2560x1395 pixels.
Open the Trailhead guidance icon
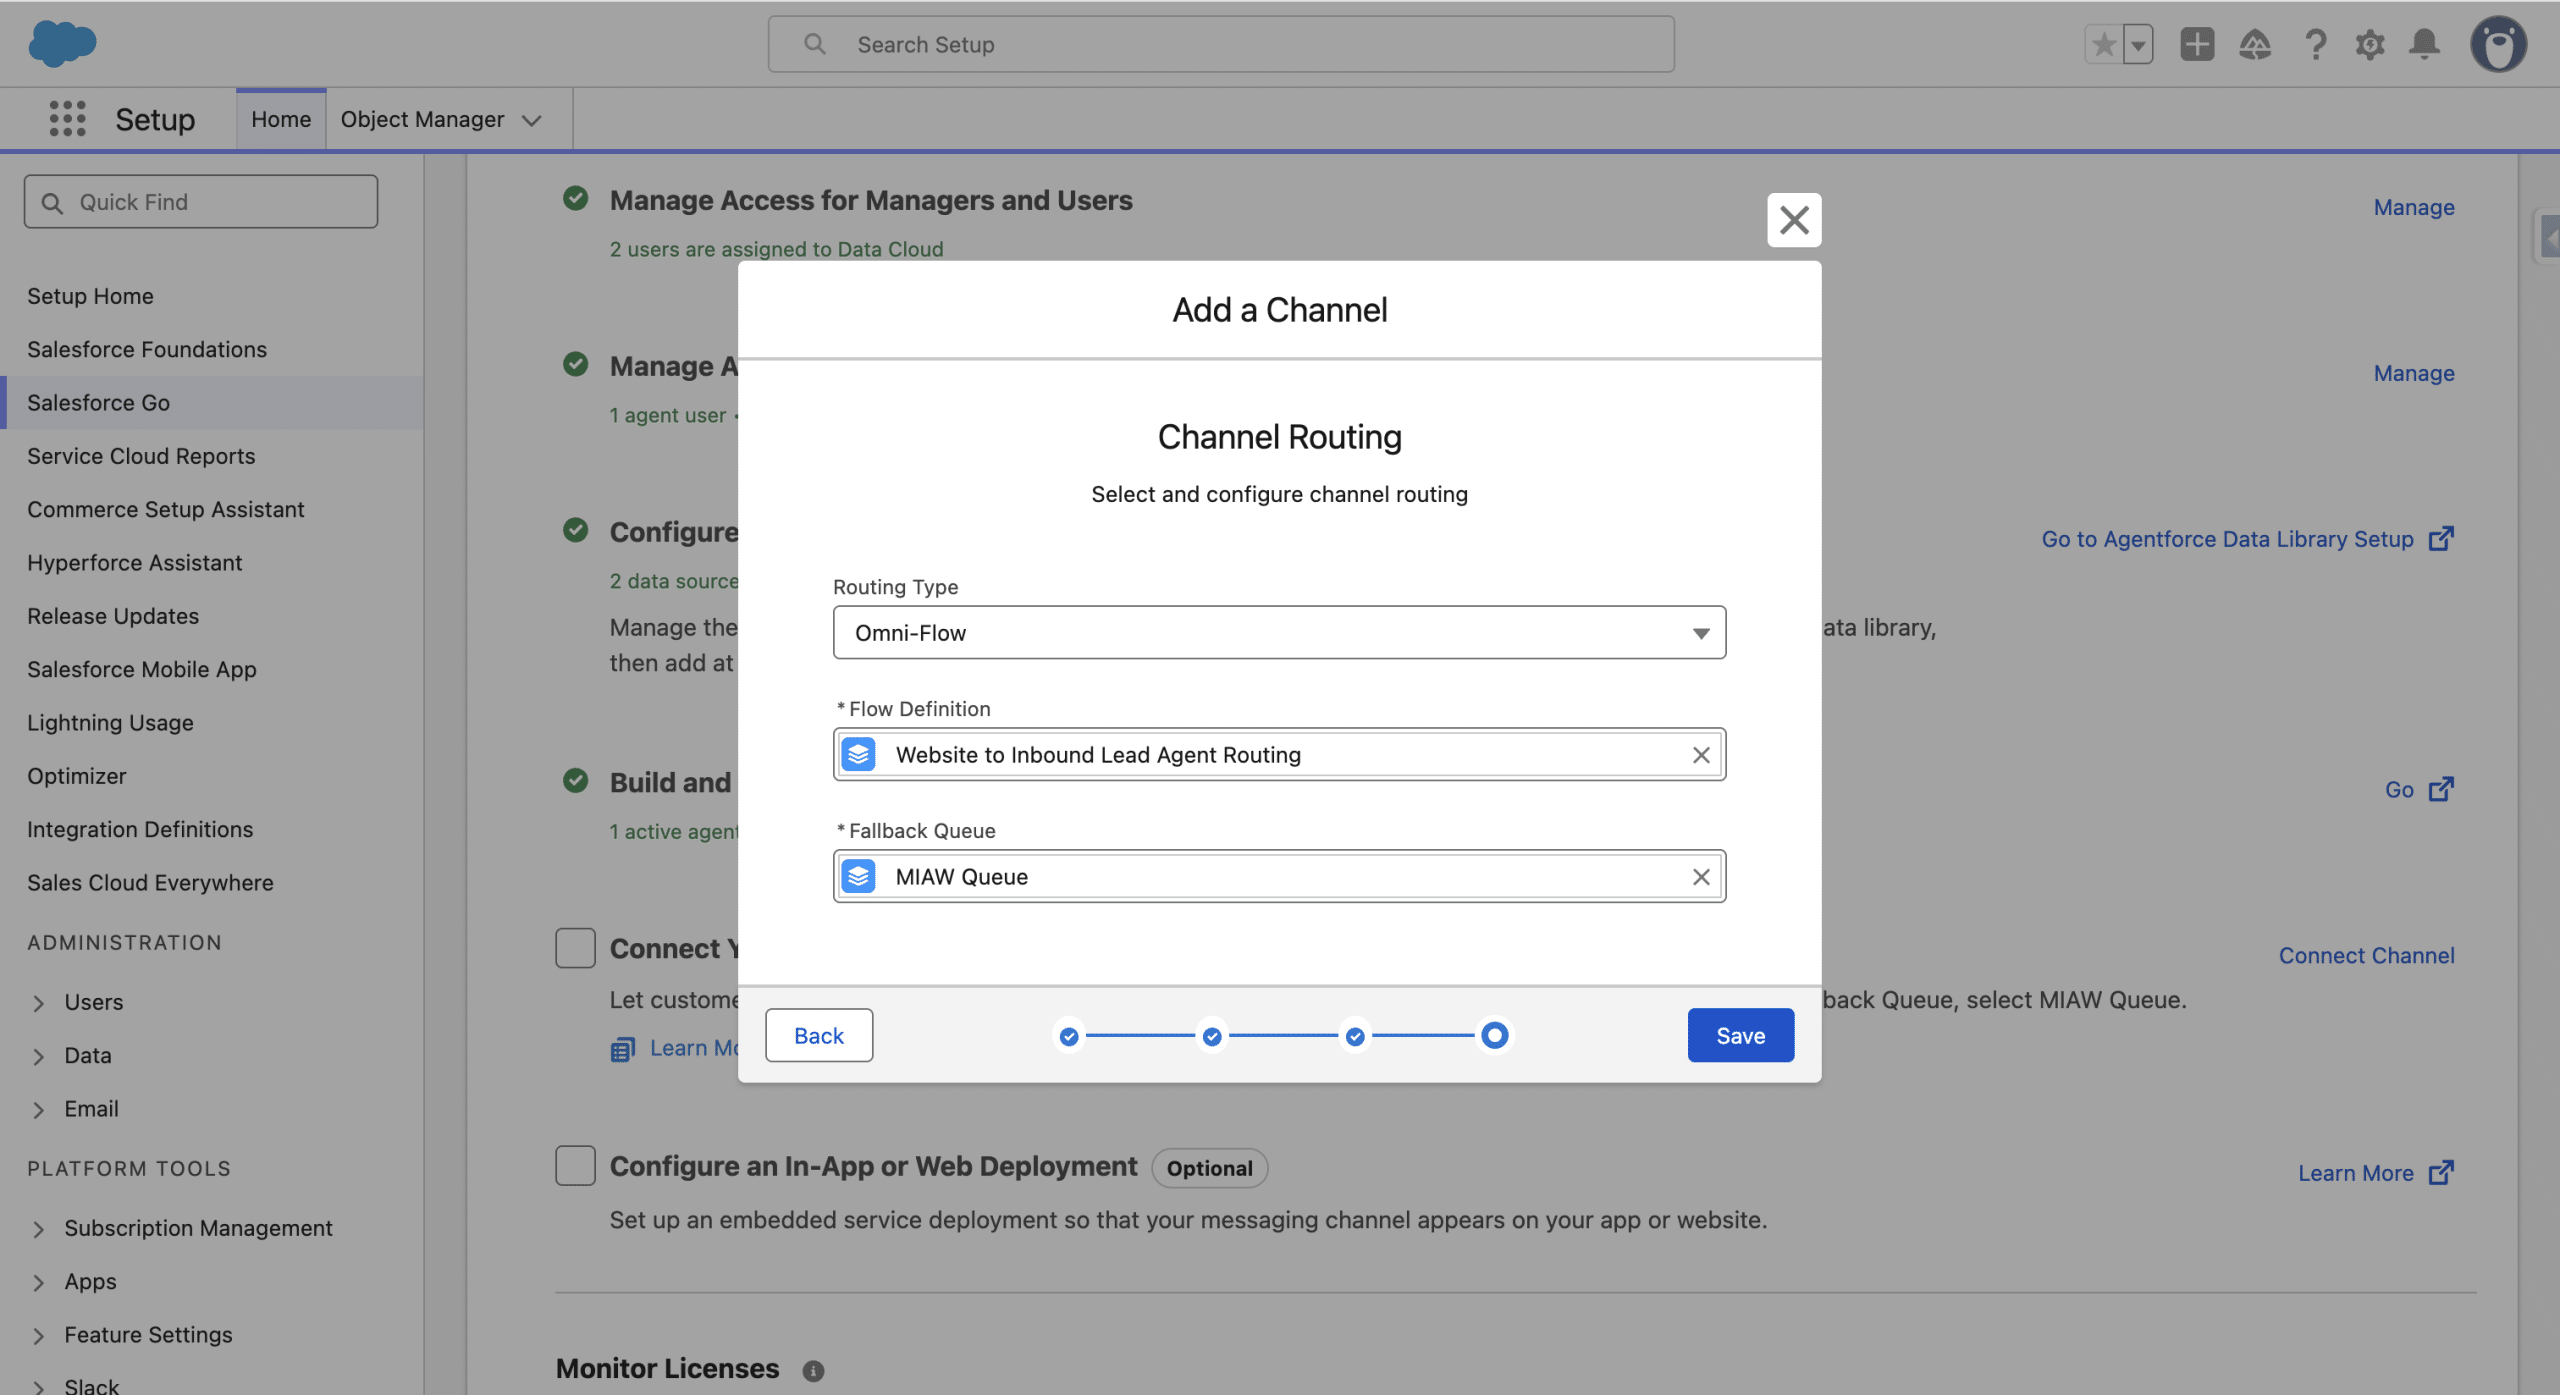[2254, 44]
